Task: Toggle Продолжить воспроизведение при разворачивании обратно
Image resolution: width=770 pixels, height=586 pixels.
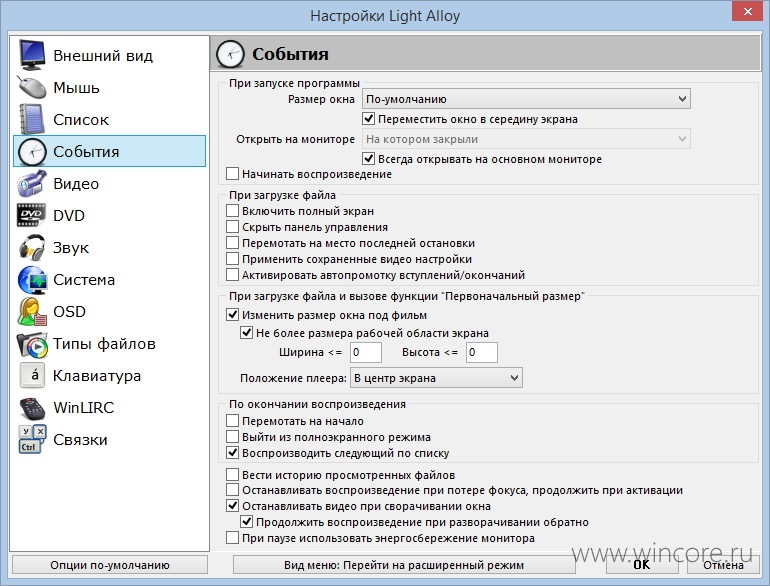Action: [247, 522]
